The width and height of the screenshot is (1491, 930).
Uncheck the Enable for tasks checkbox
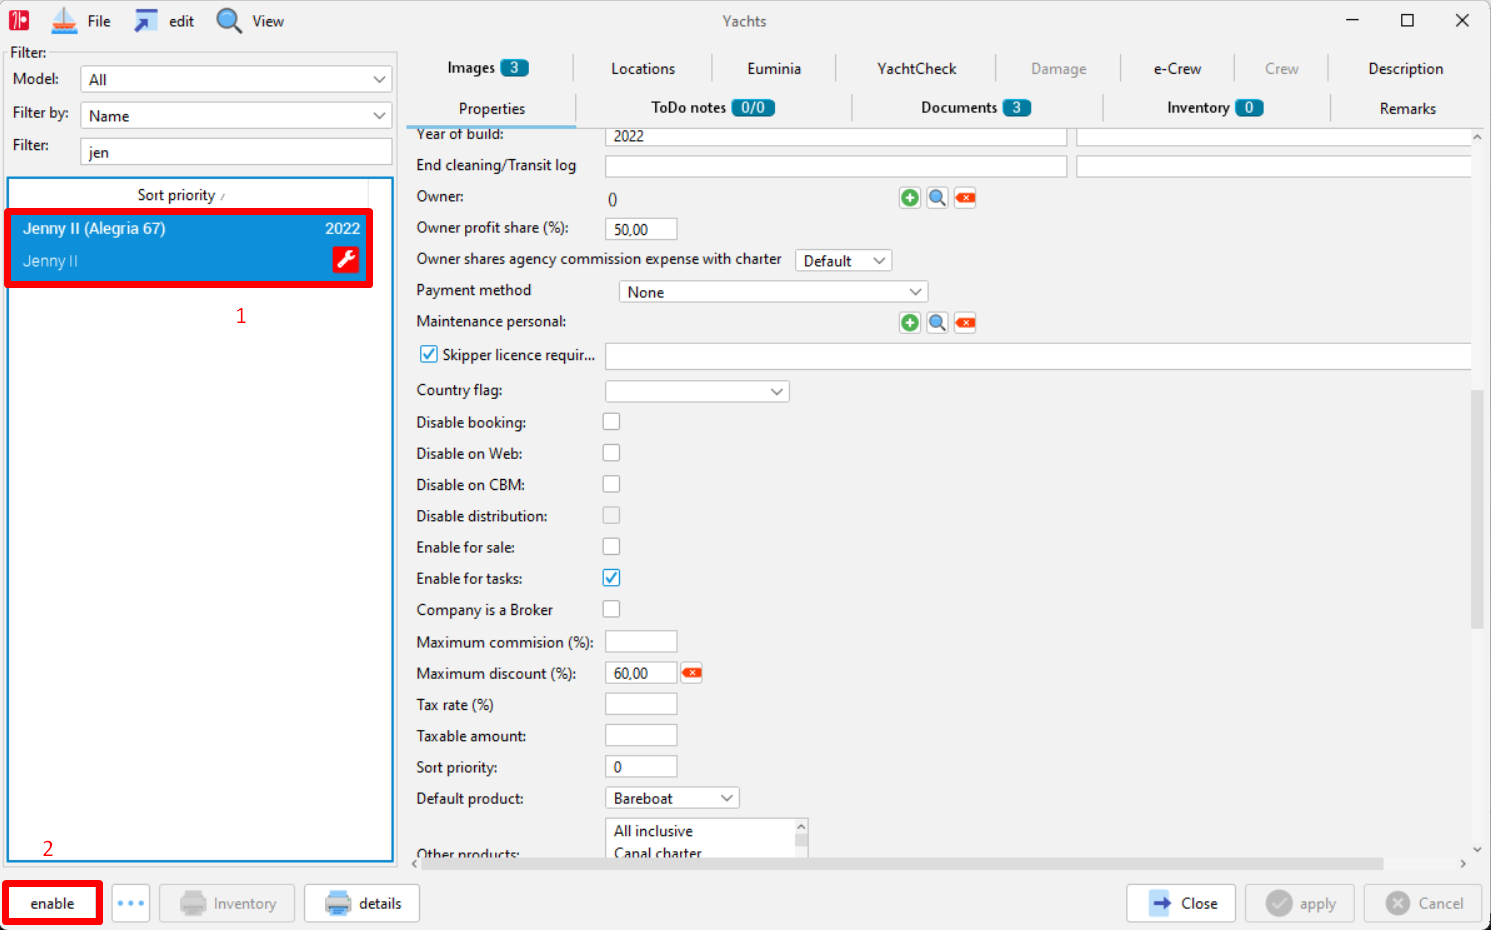pos(611,578)
